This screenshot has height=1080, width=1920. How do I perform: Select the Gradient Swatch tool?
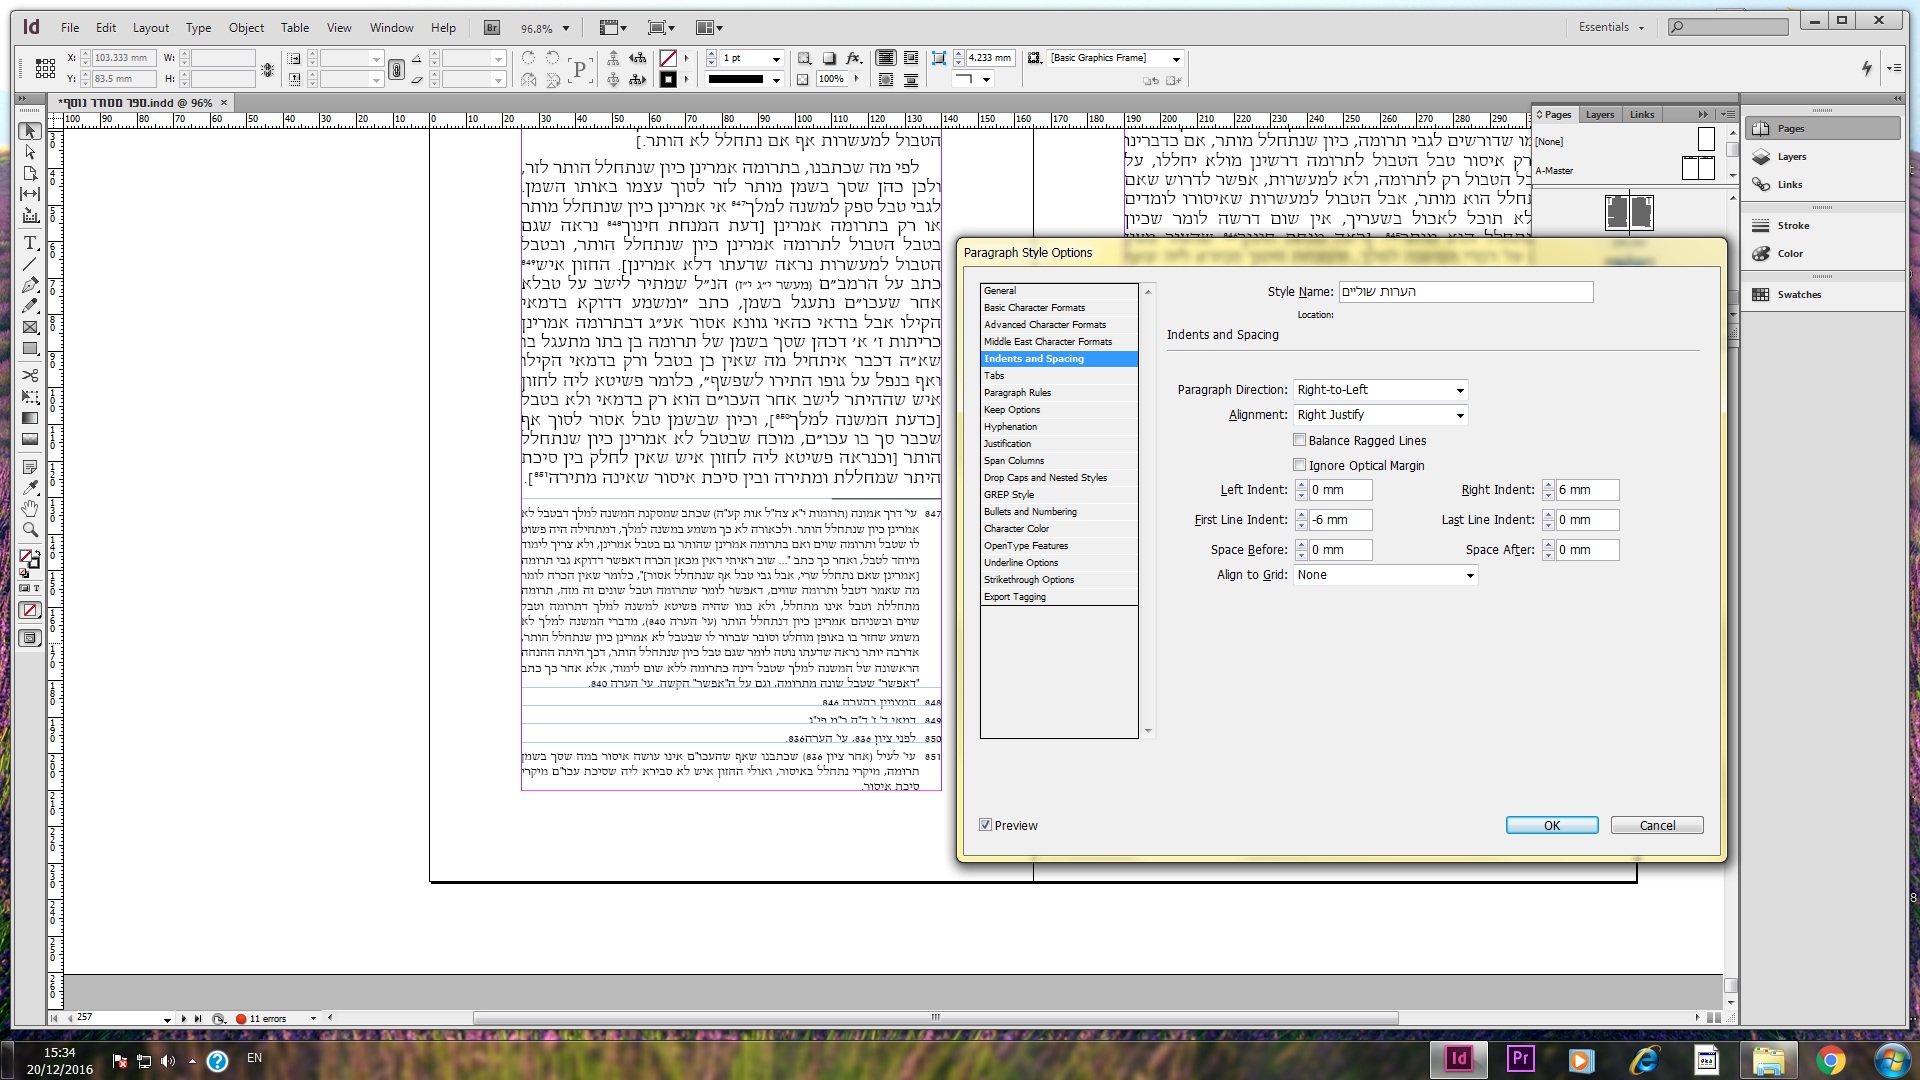[30, 418]
